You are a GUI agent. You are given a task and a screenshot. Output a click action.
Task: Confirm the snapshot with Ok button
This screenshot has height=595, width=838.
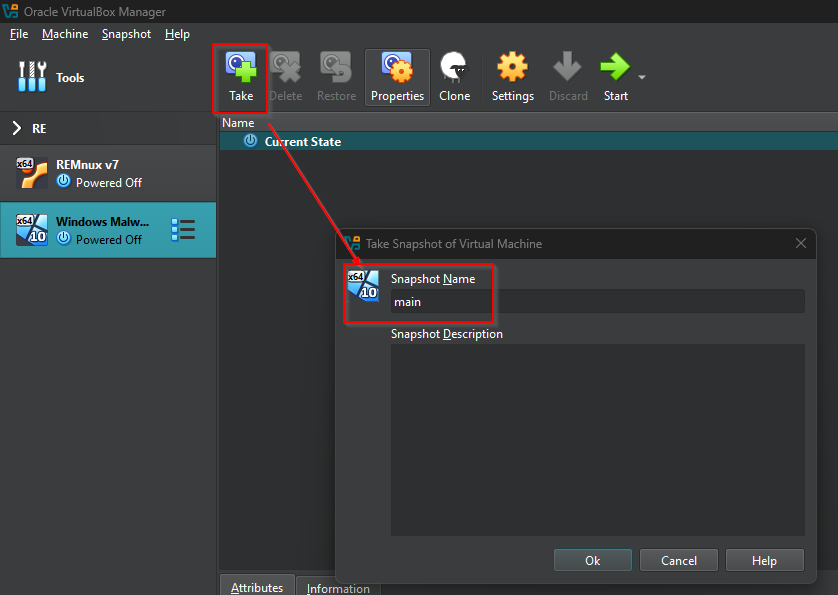pyautogui.click(x=593, y=560)
